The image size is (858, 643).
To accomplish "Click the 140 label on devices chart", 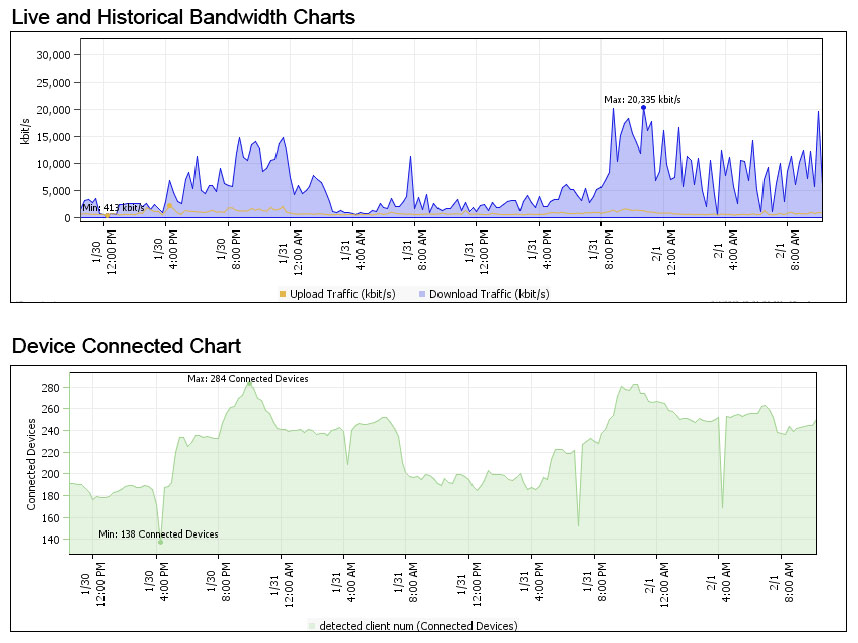I will (50, 540).
